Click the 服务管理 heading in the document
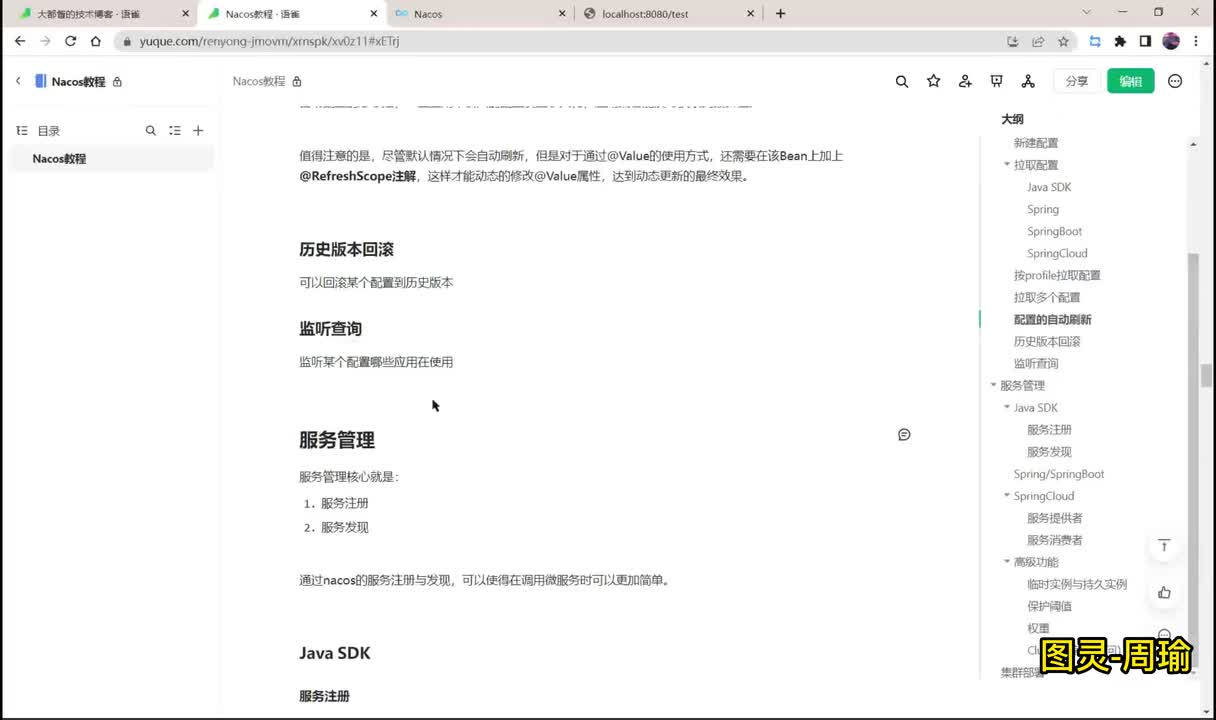Screen dimensions: 1216x720 337,440
